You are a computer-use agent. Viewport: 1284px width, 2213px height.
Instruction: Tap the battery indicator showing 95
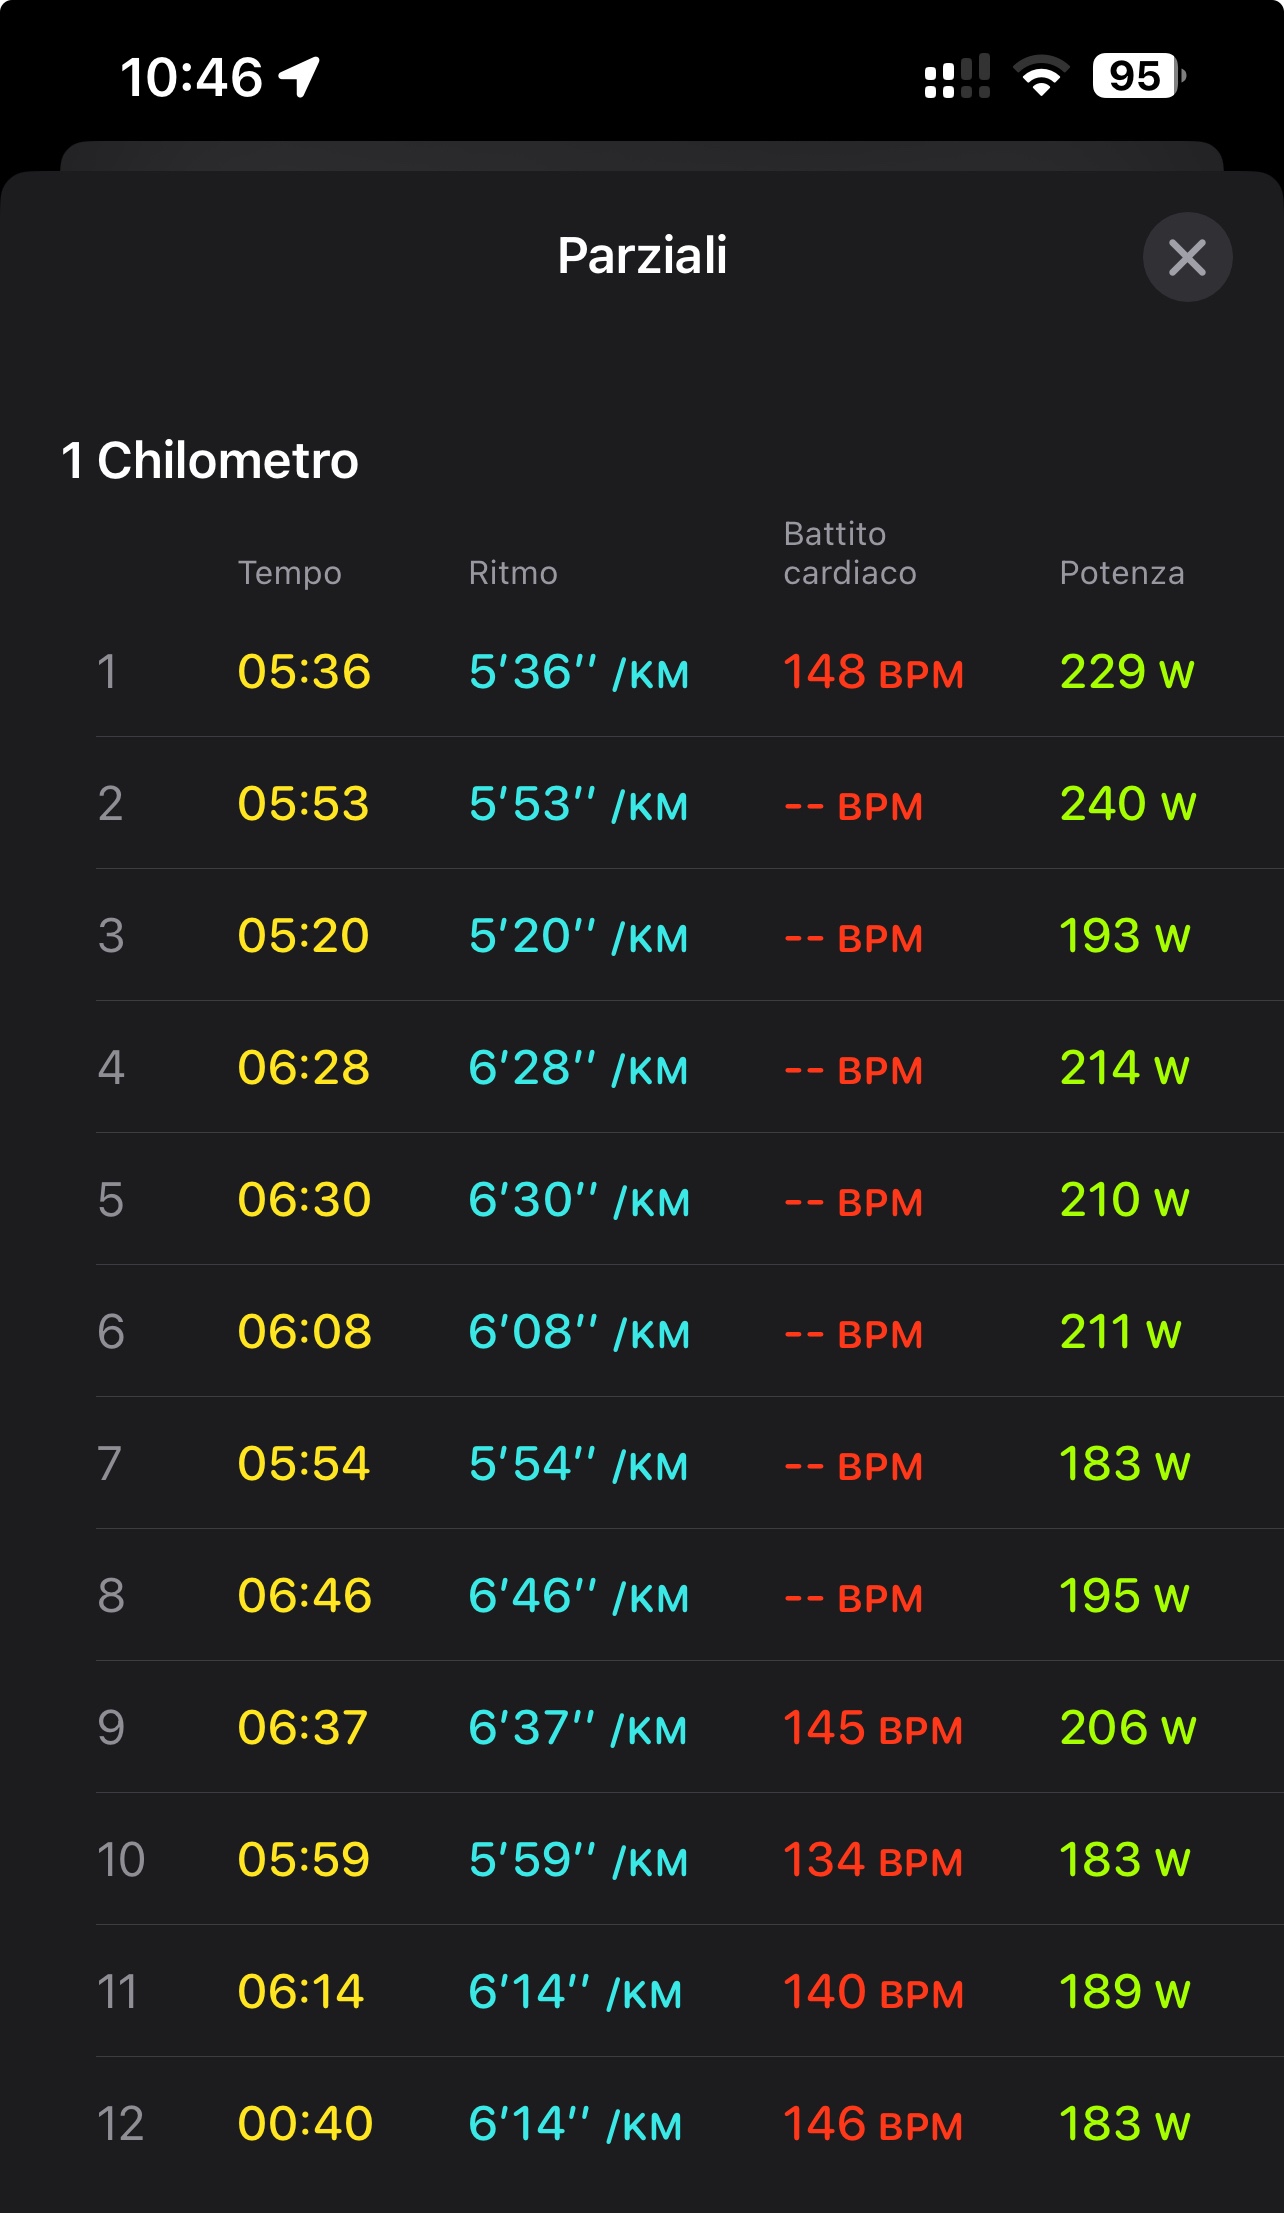click(x=1138, y=76)
